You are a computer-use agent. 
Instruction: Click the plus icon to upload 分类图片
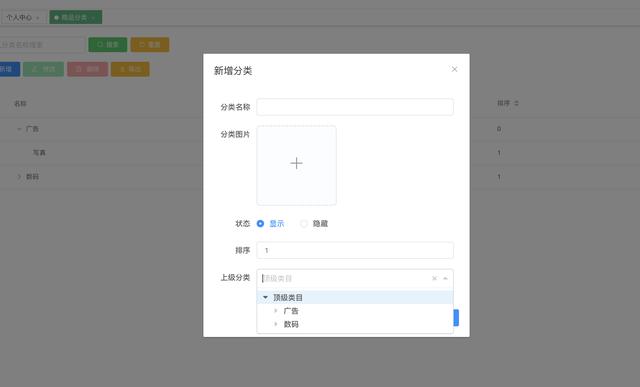coord(296,164)
